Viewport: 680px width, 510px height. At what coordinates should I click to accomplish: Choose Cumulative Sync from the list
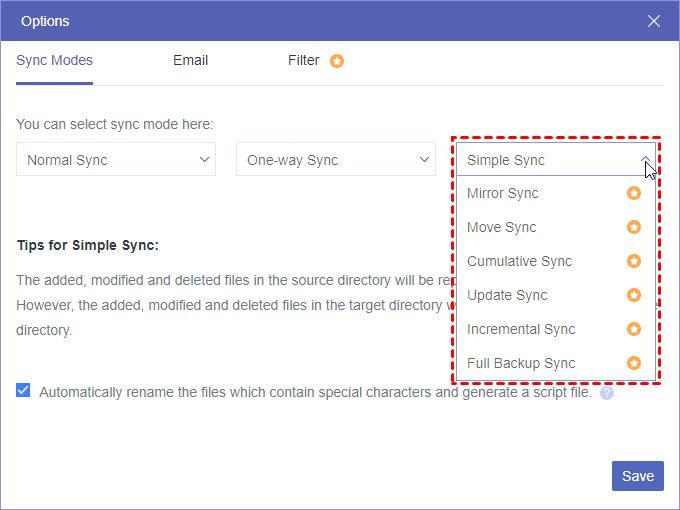(556, 261)
